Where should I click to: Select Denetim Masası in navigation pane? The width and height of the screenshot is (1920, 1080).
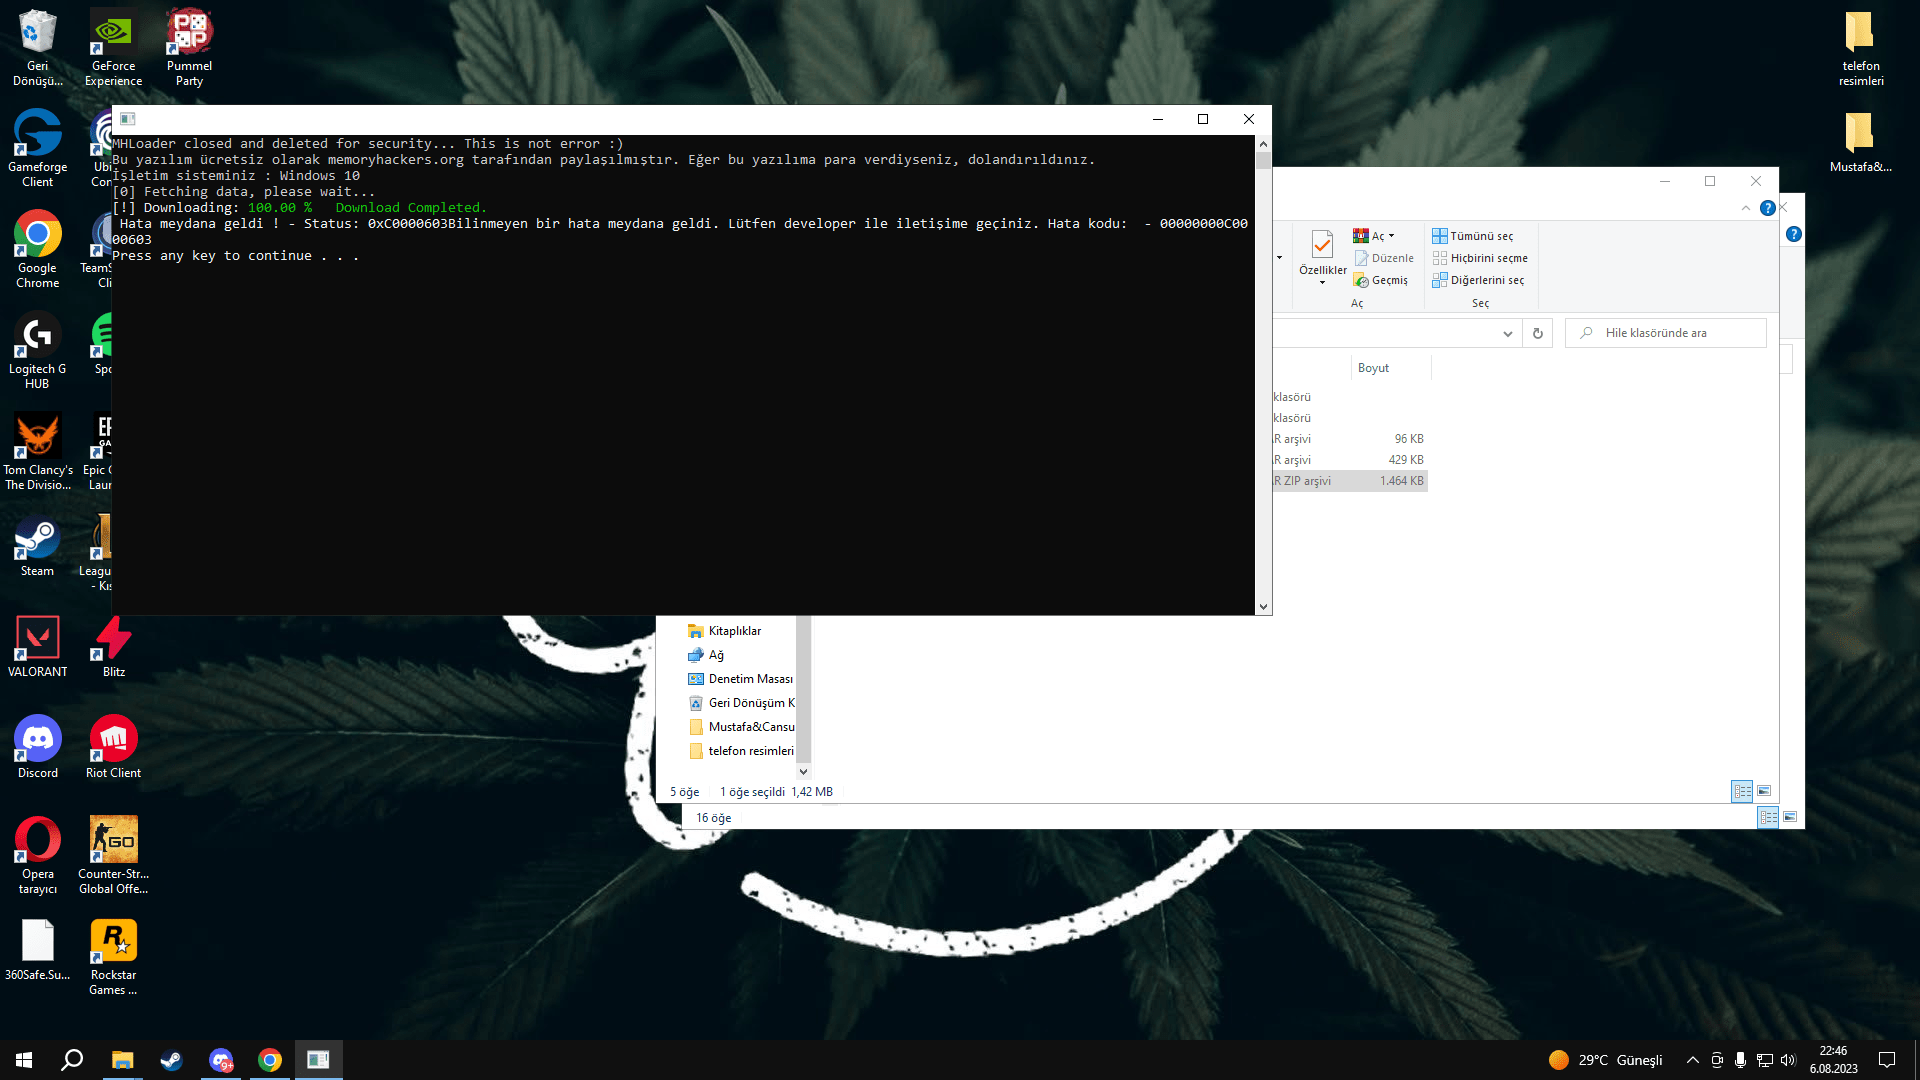[x=740, y=679]
